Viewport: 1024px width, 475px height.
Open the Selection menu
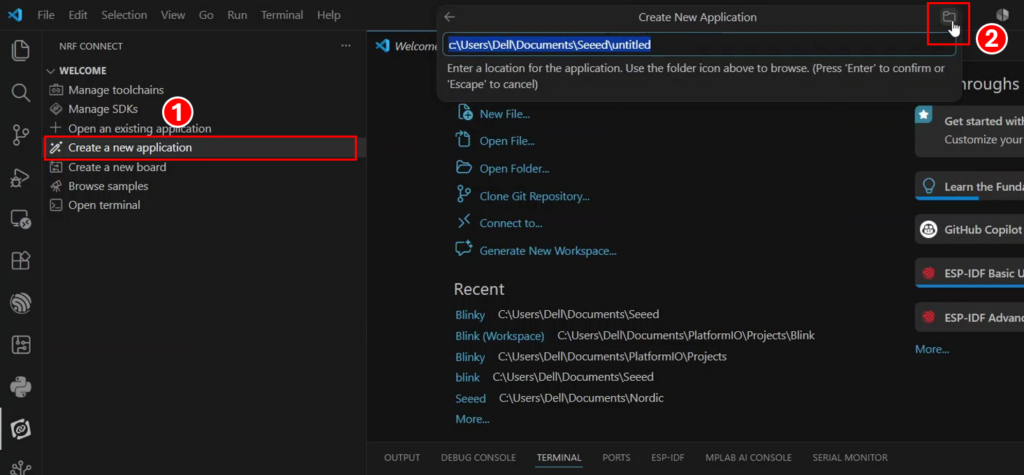(x=124, y=15)
